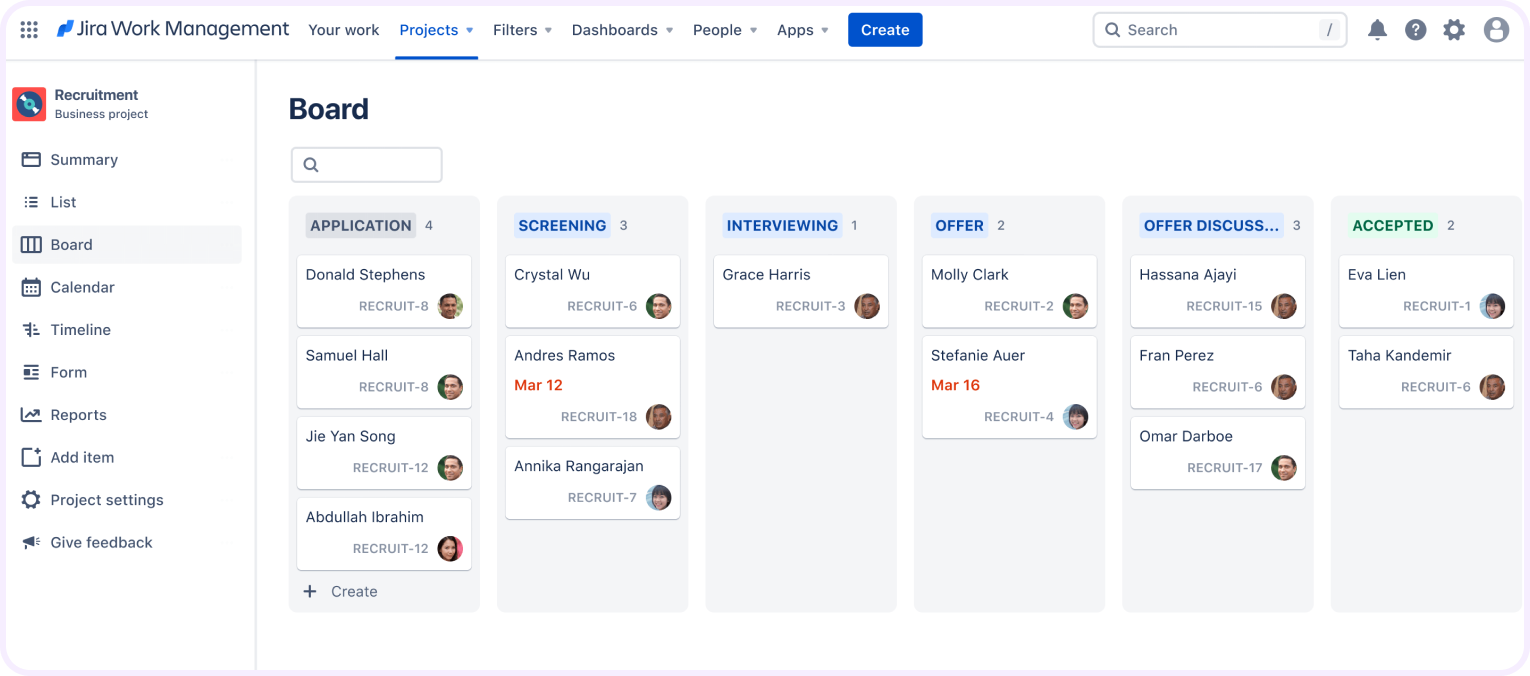
Task: Open the settings gear in top bar
Action: point(1454,30)
